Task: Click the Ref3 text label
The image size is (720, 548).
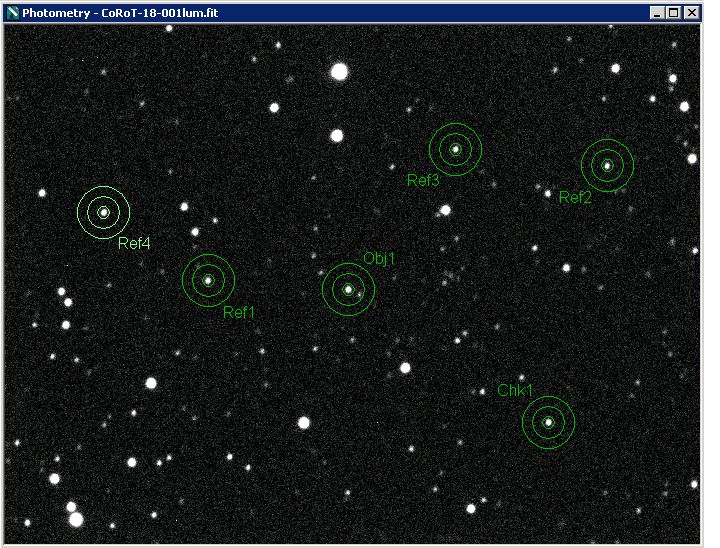Action: [x=423, y=181]
